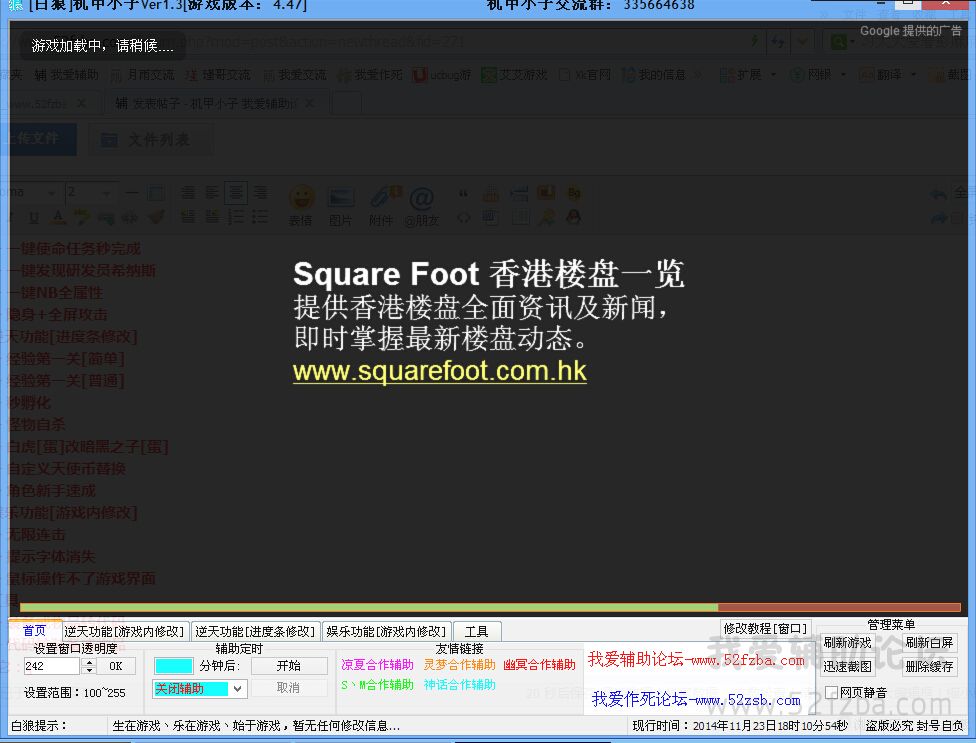Click the game loading progress bar
This screenshot has width=976, height=743.
[x=490, y=607]
